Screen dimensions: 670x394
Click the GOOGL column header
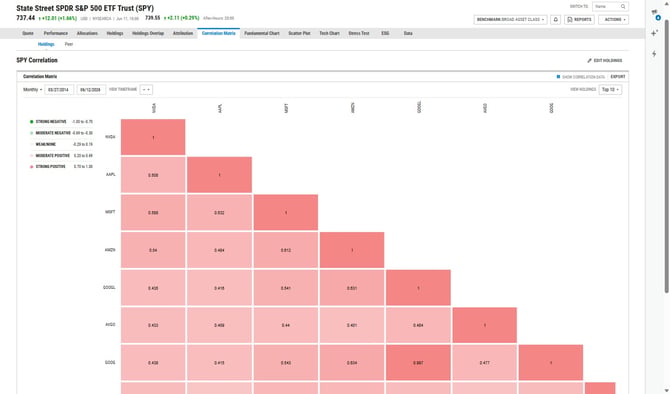[x=419, y=107]
